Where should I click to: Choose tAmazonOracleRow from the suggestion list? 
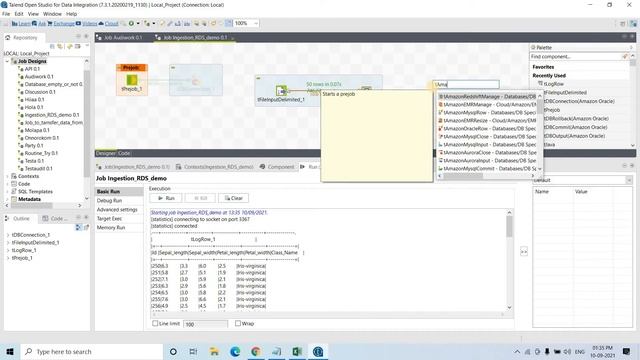click(x=487, y=129)
